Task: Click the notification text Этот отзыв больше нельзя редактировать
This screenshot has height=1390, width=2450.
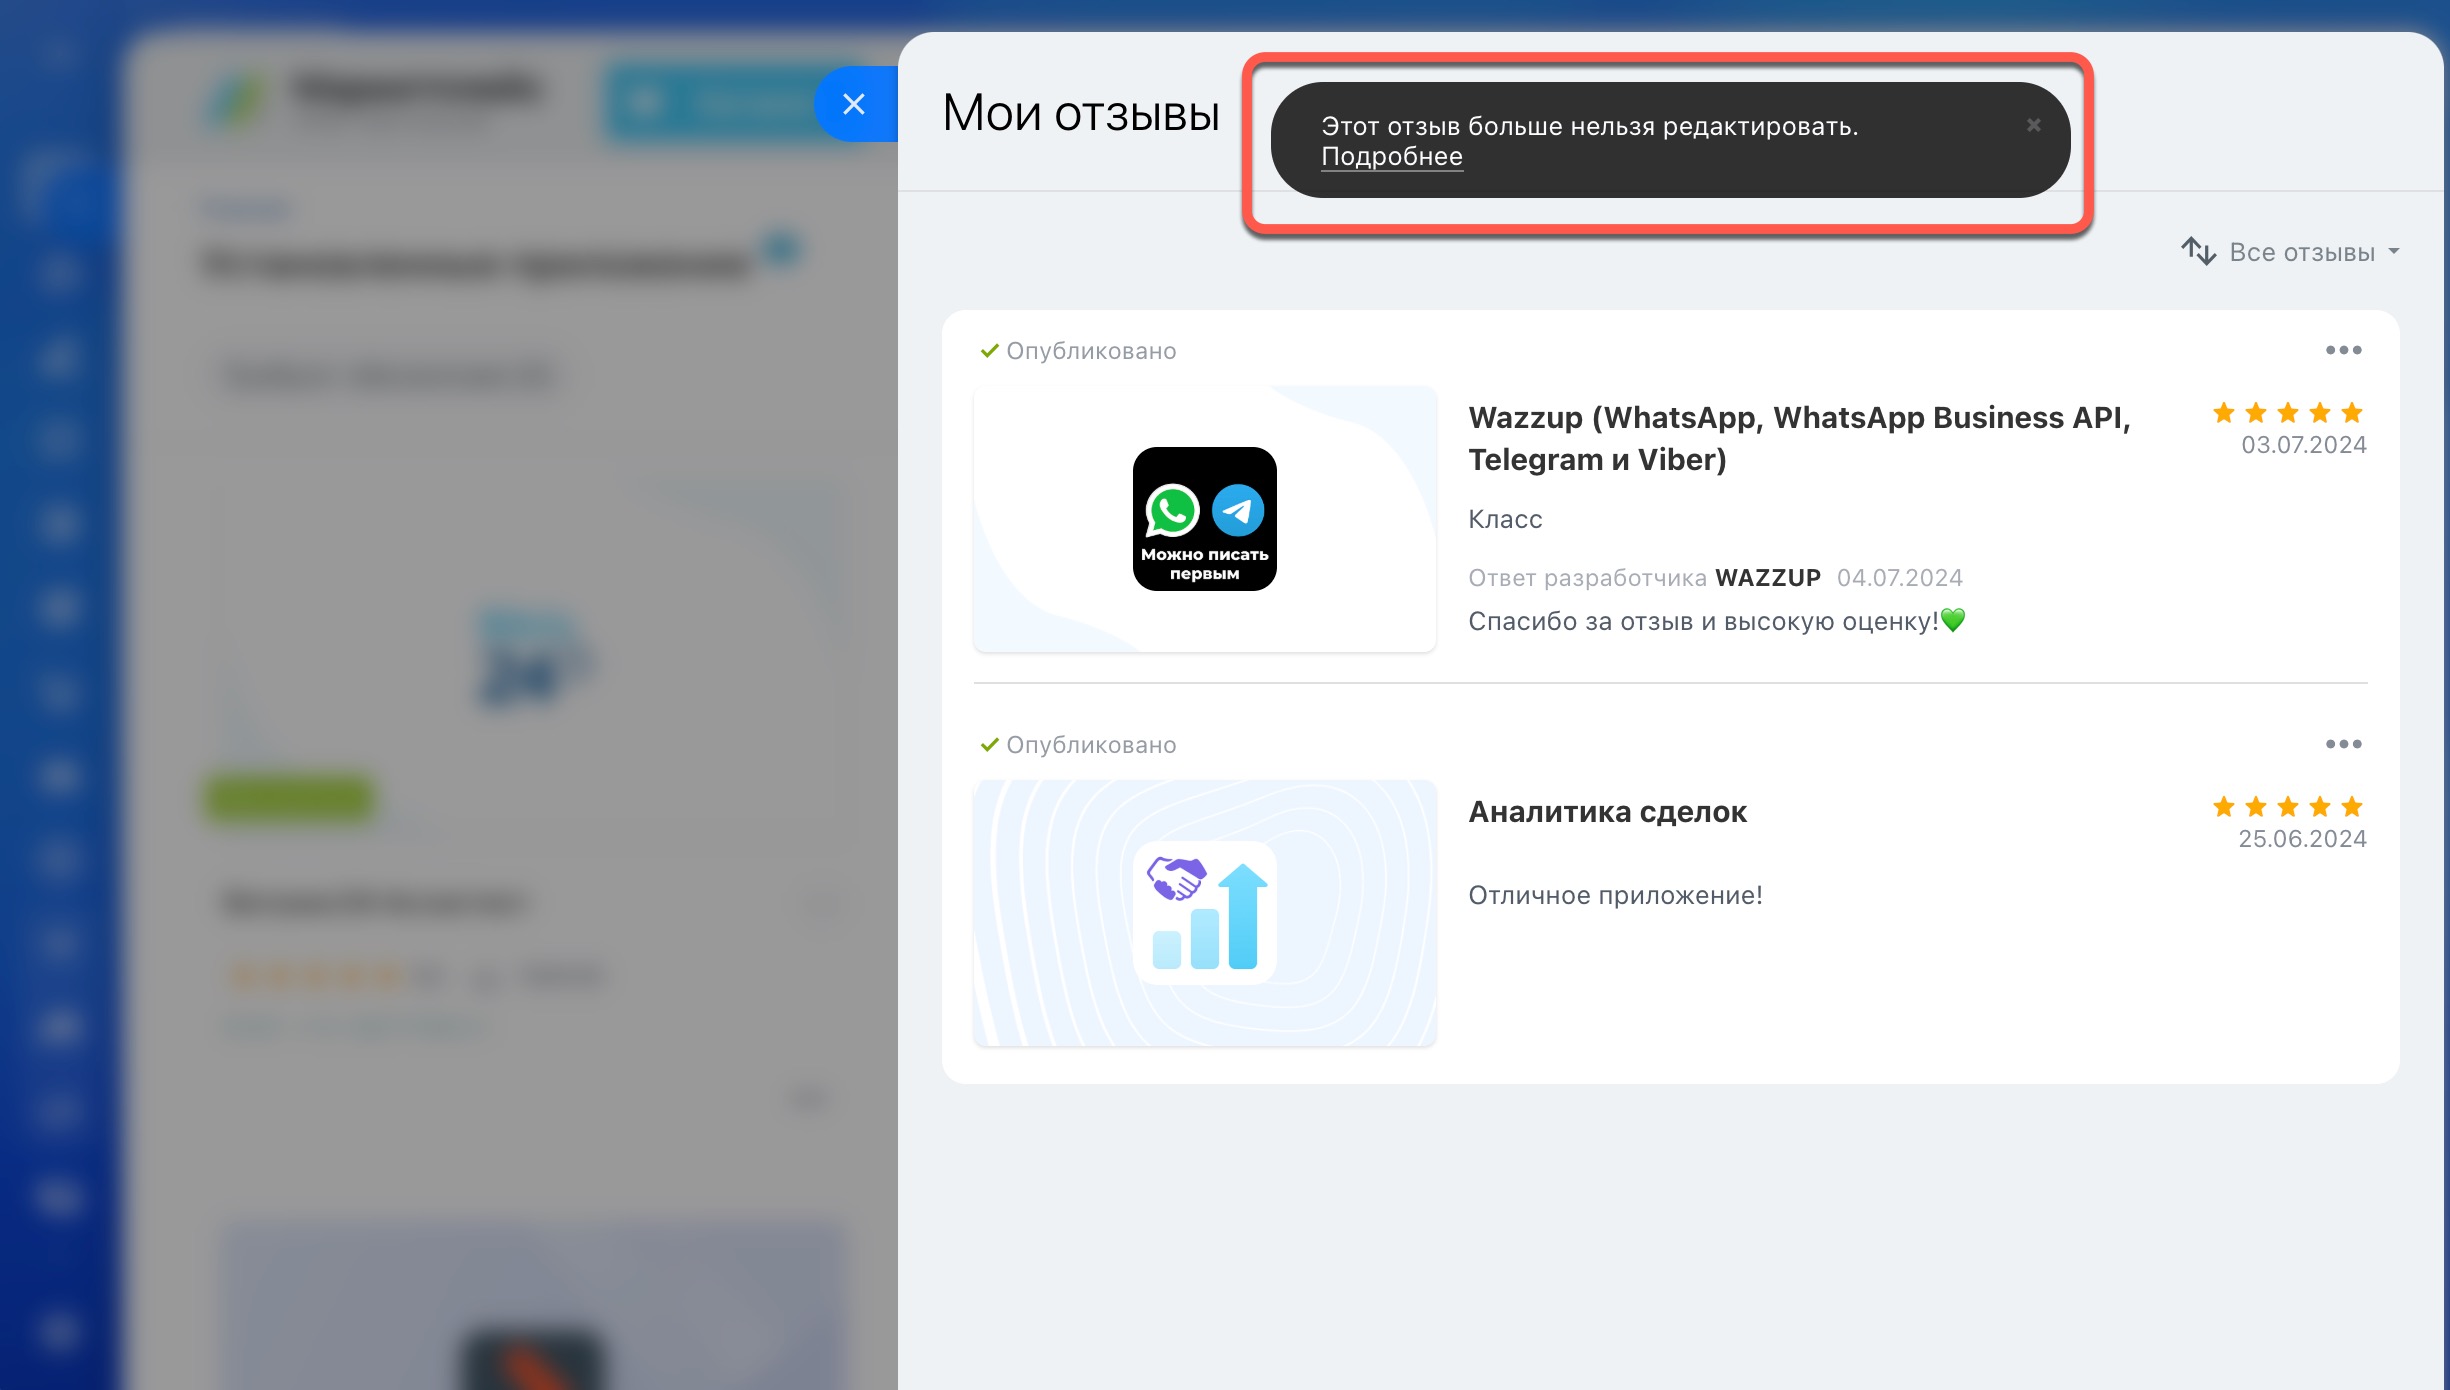Action: pyautogui.click(x=1589, y=127)
